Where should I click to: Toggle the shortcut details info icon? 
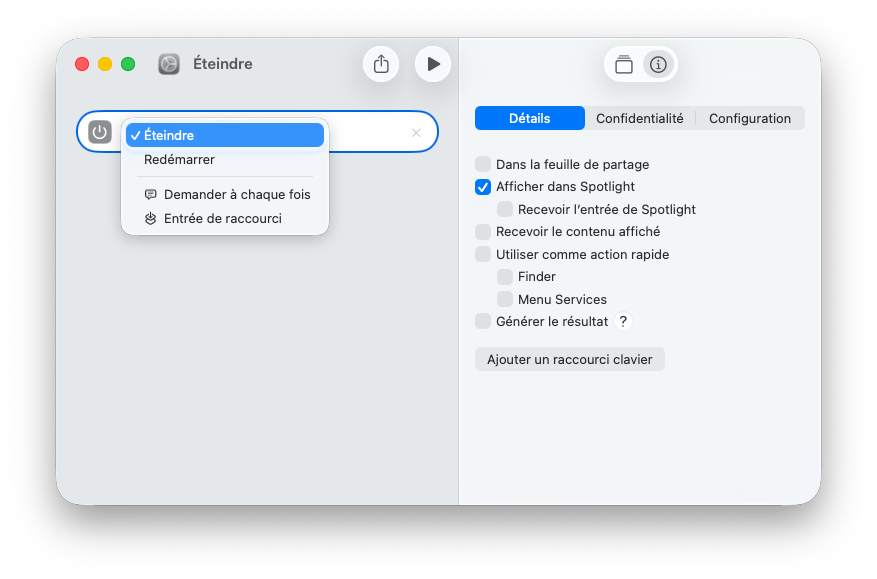pyautogui.click(x=658, y=65)
